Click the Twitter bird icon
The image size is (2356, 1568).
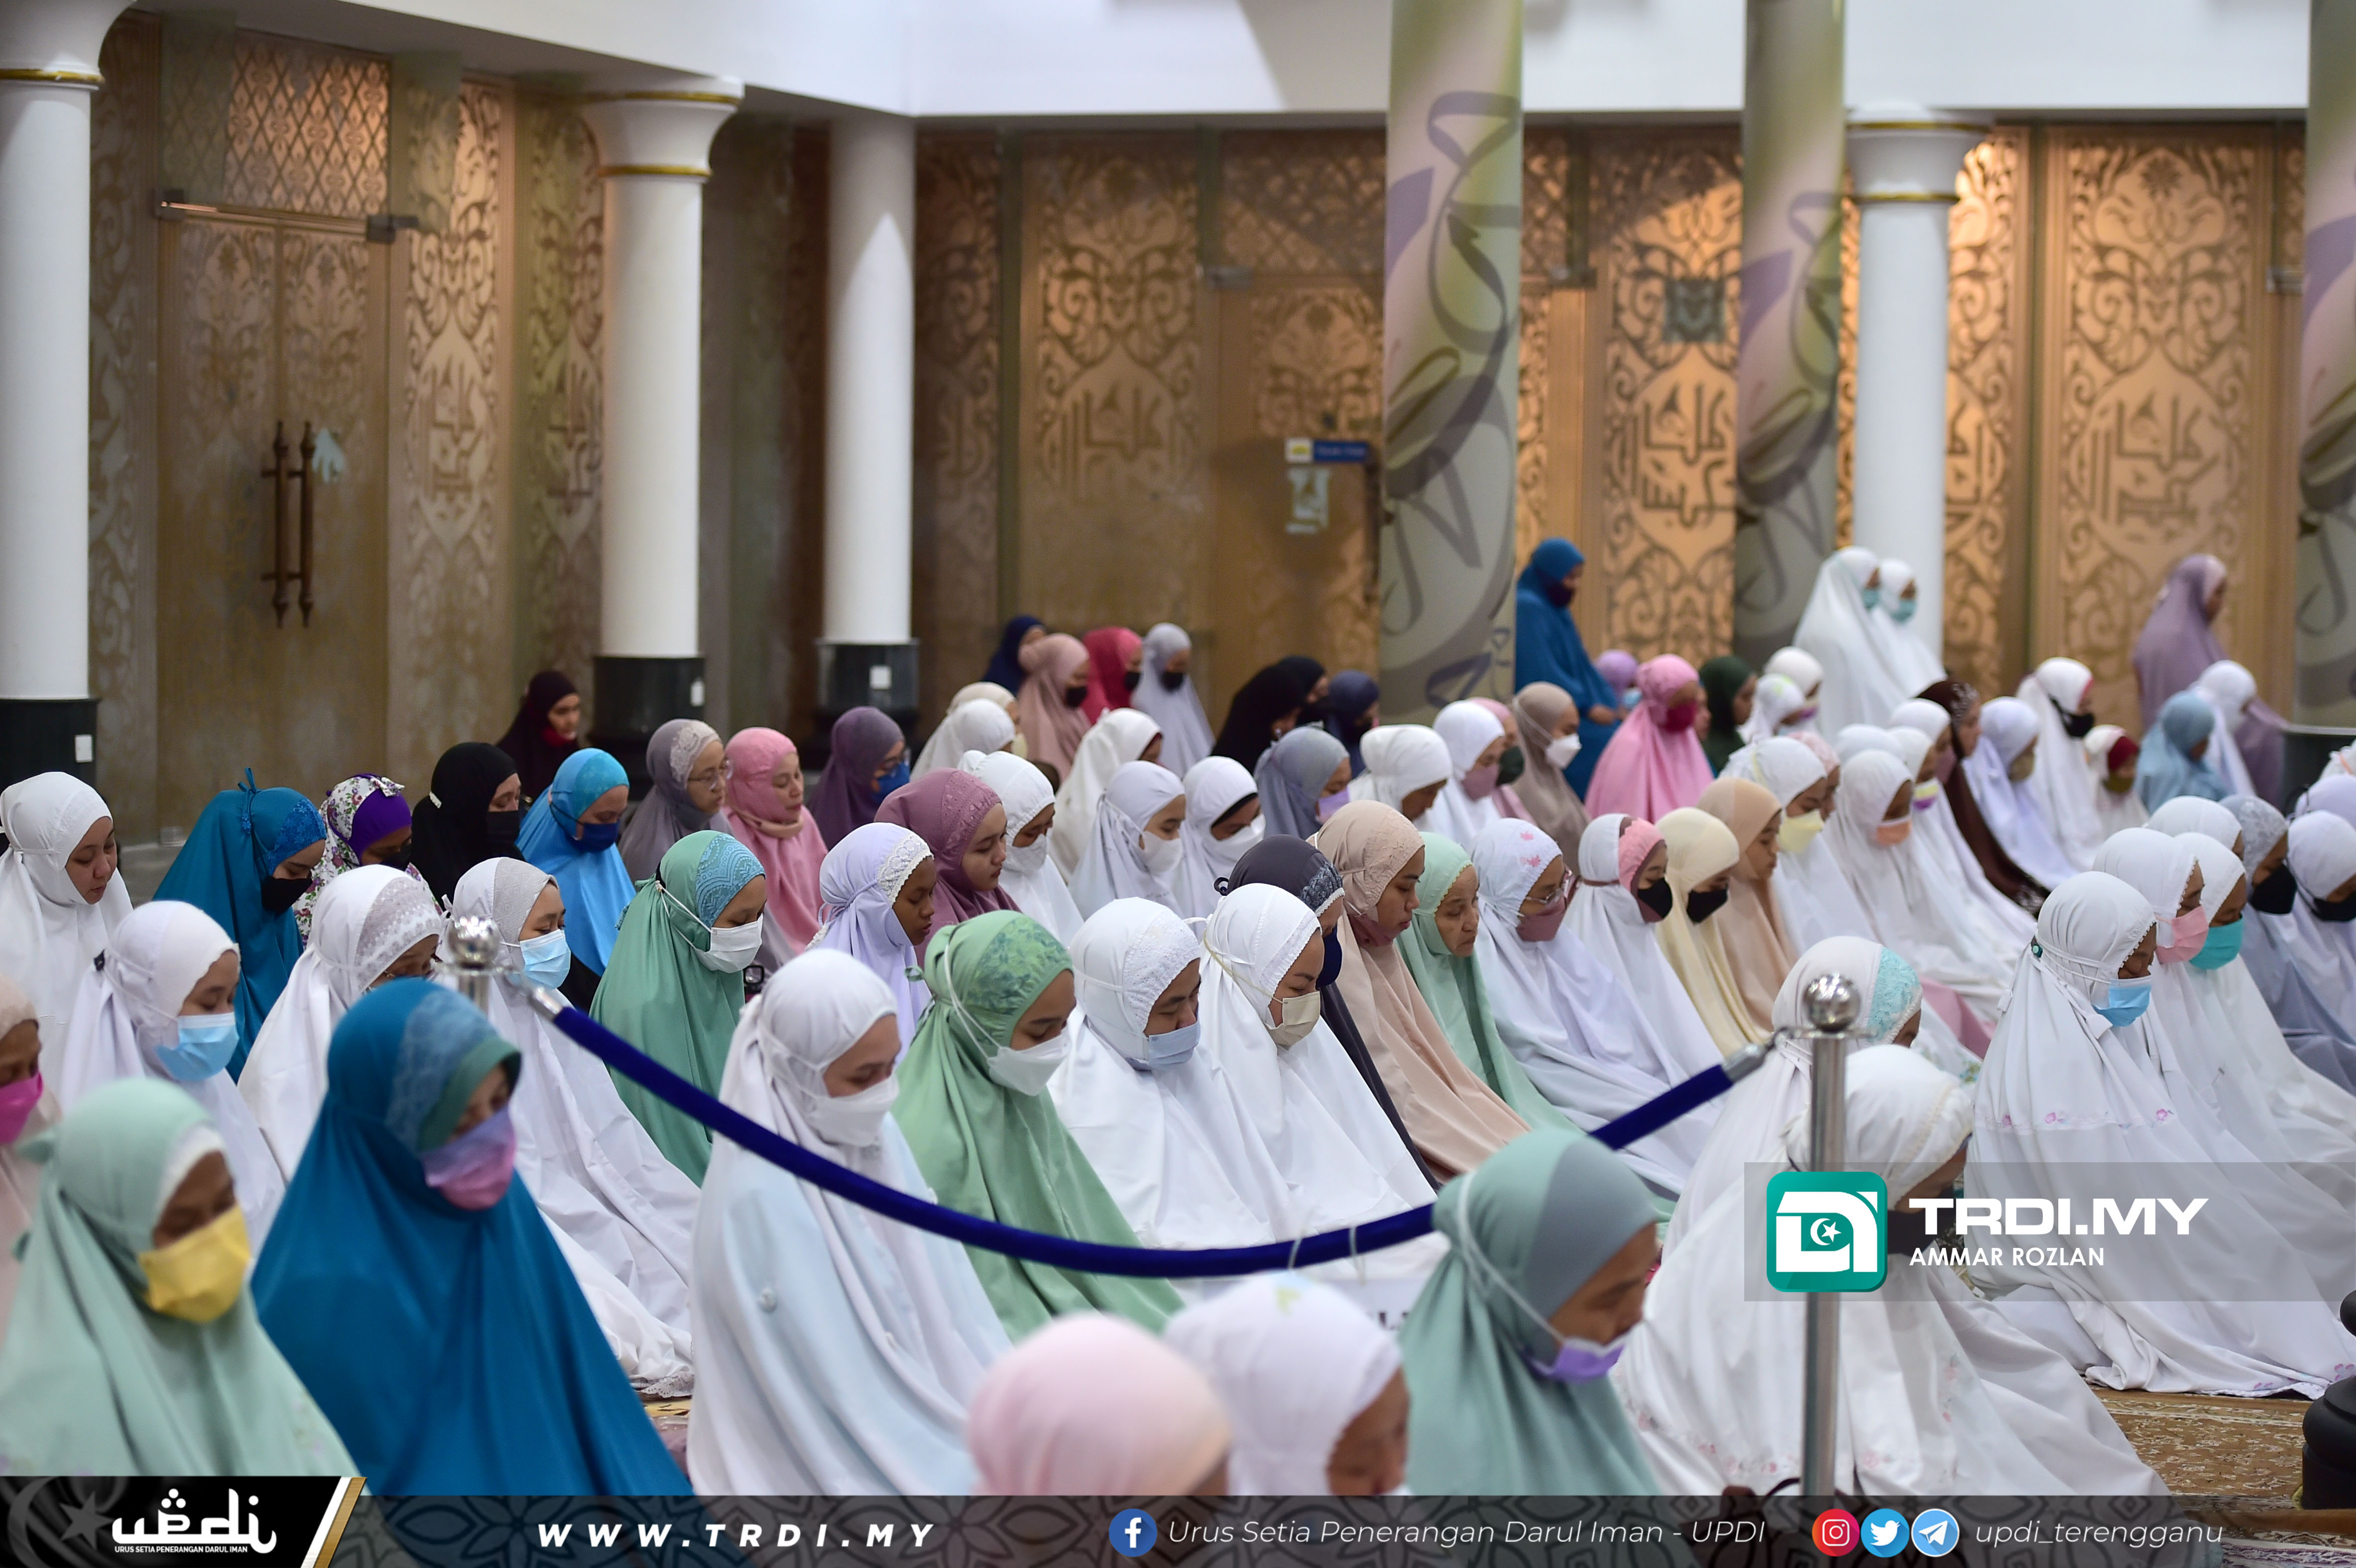point(1885,1533)
